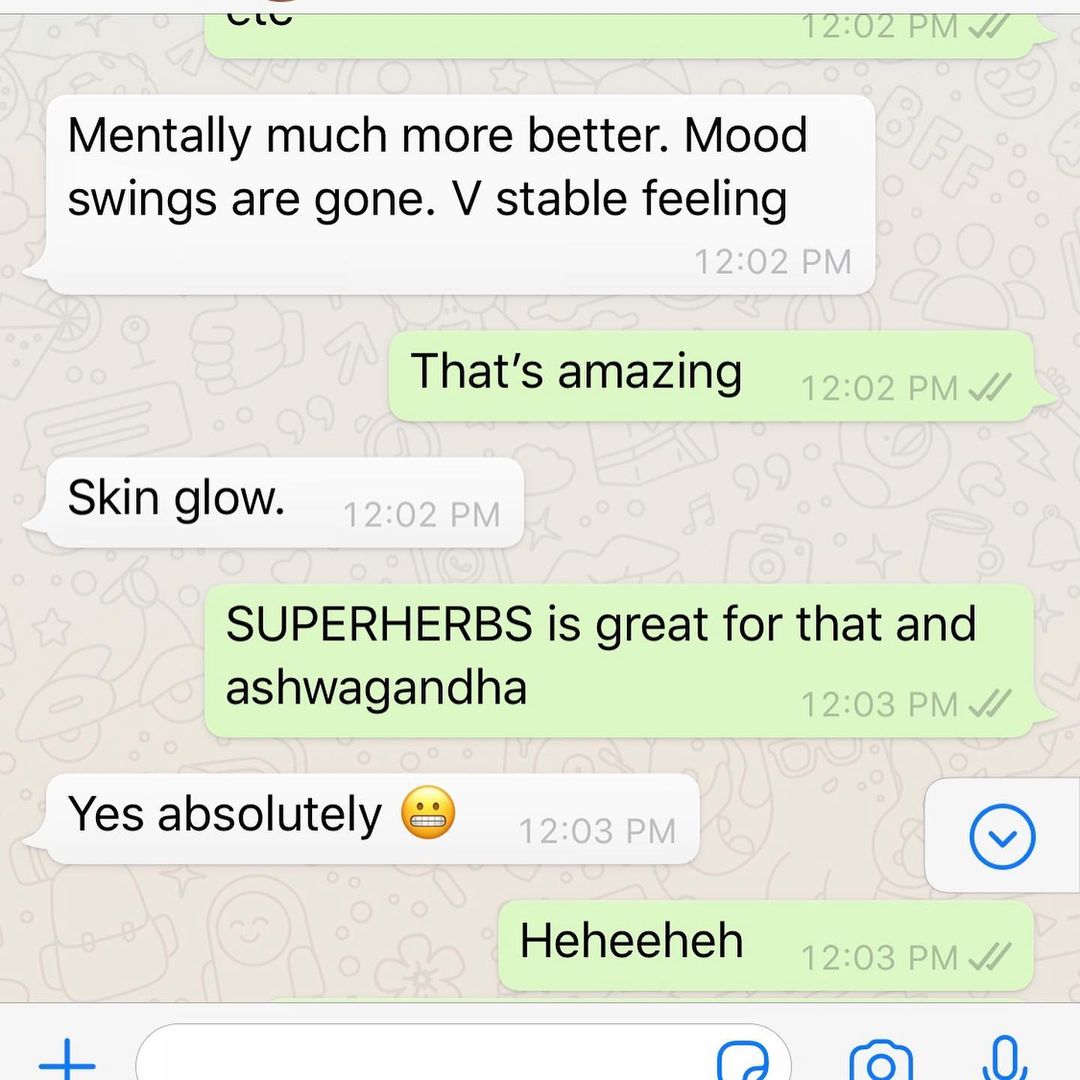This screenshot has width=1080, height=1080.
Task: Click the 12:02 PM timestamp under "Skin glow"
Action: (x=422, y=515)
